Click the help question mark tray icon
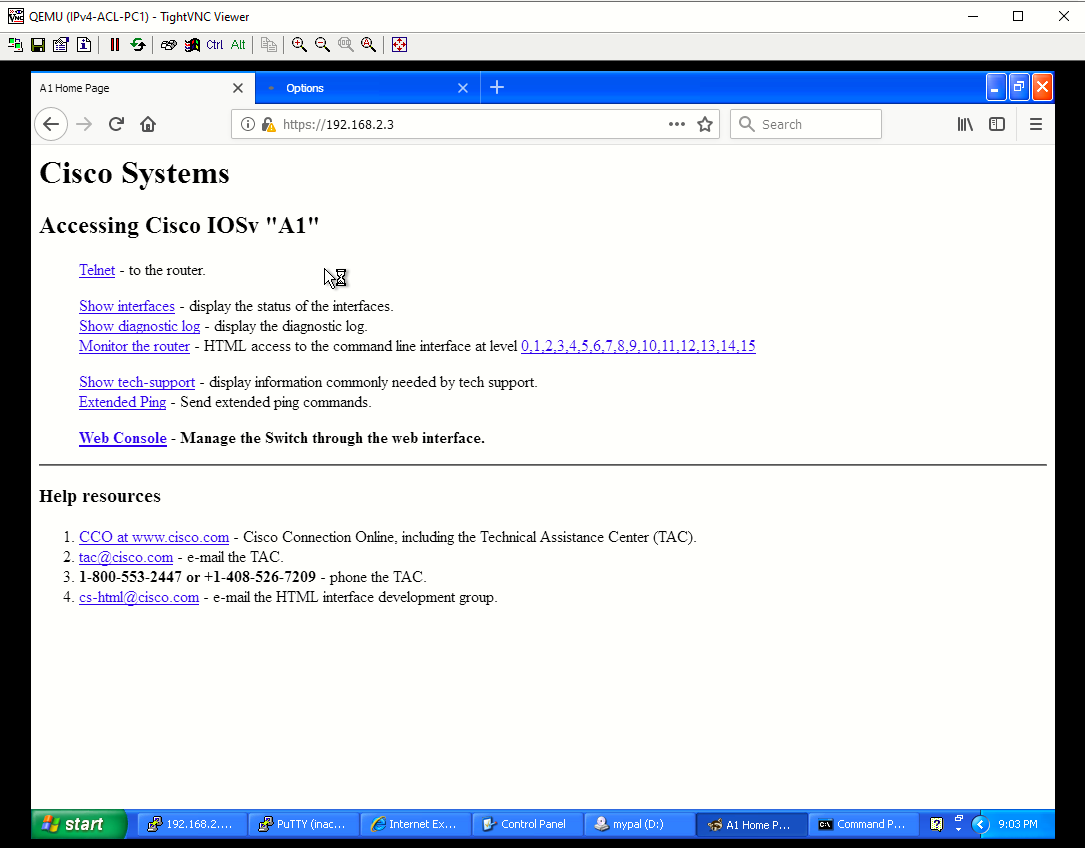This screenshot has width=1085, height=848. coord(936,824)
